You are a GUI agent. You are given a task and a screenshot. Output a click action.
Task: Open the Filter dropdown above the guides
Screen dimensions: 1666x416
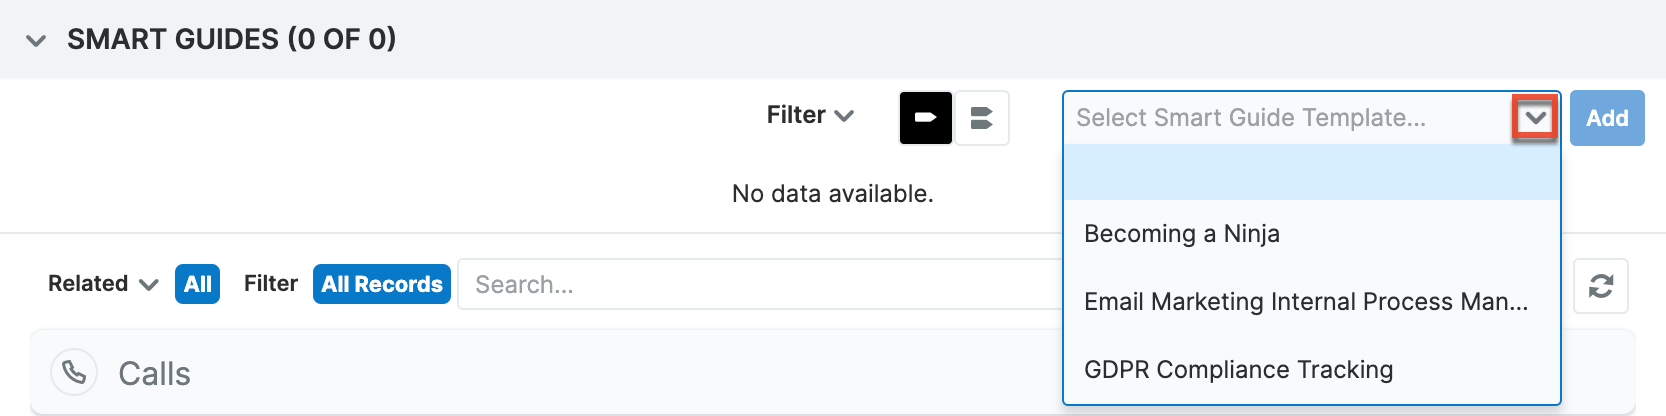click(810, 115)
